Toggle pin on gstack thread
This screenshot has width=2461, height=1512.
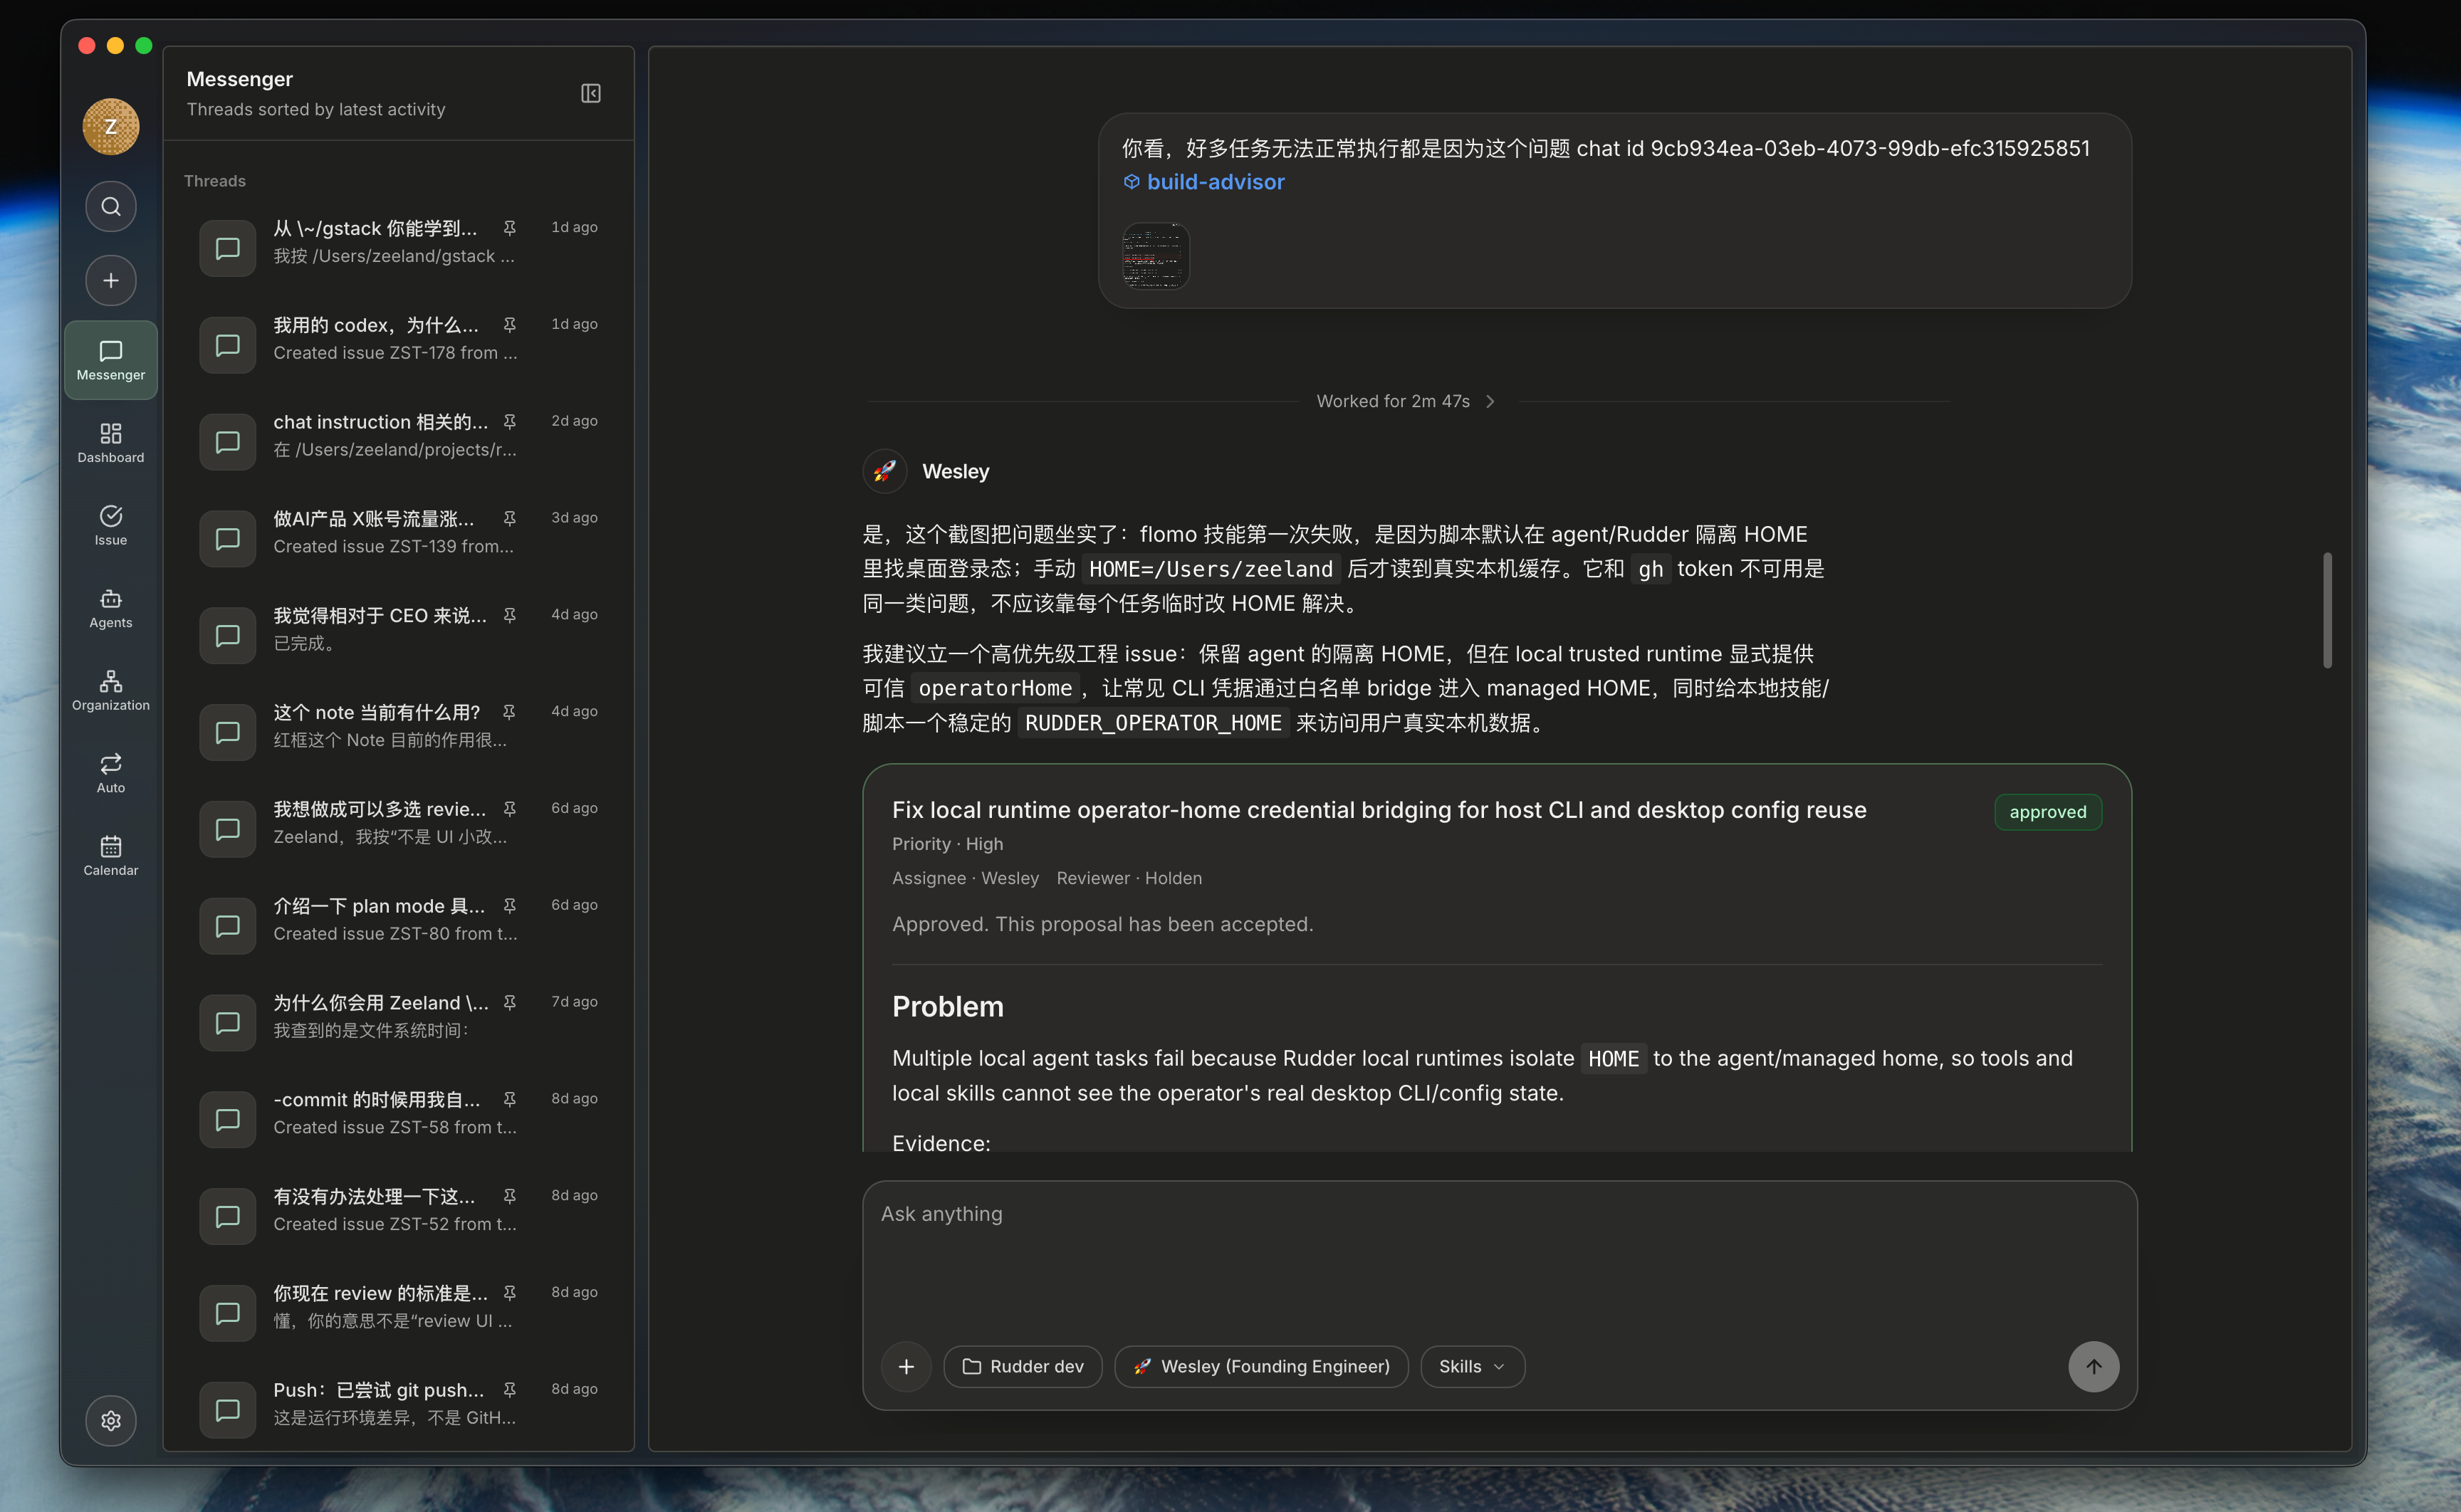tap(510, 228)
